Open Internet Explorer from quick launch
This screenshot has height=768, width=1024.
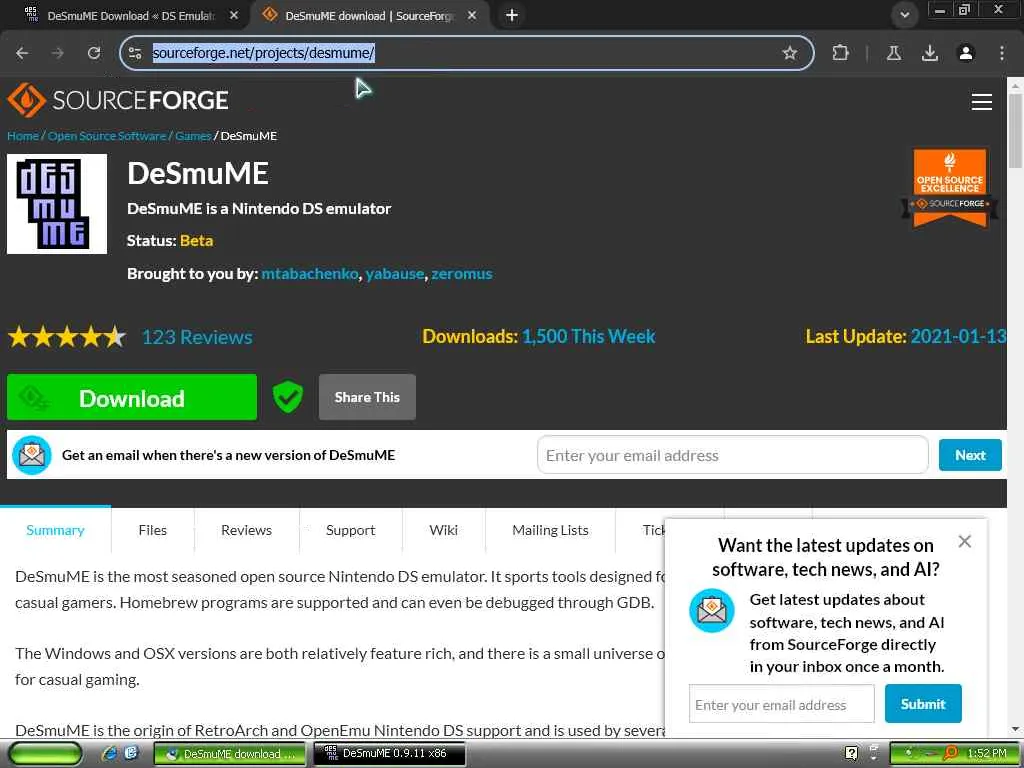109,753
